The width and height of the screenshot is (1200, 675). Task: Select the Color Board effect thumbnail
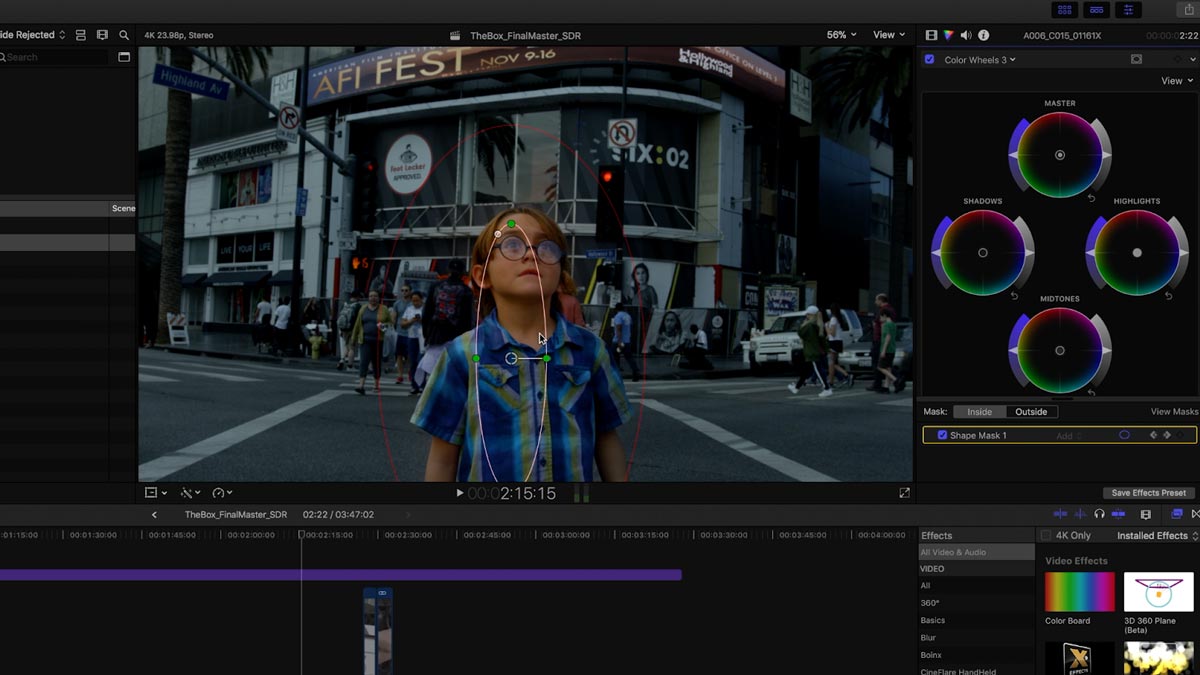click(x=1080, y=592)
